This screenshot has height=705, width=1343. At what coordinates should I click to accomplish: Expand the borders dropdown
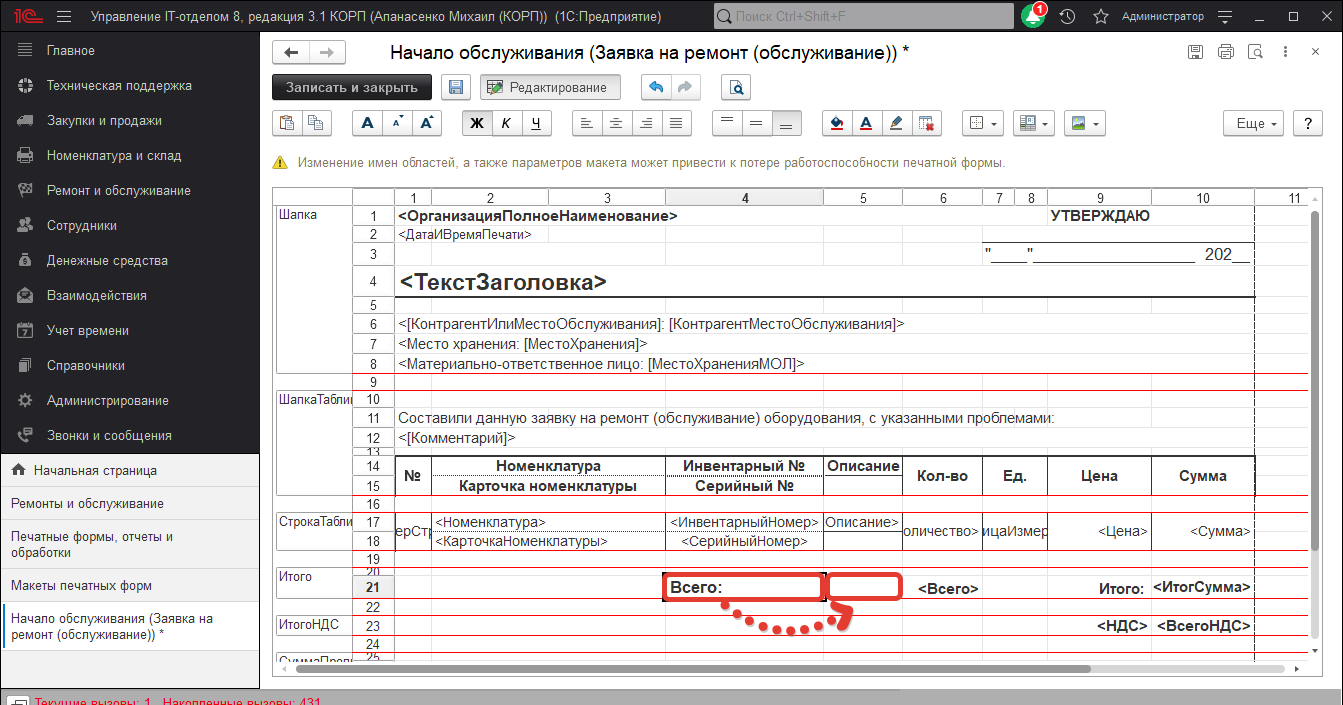(x=983, y=123)
